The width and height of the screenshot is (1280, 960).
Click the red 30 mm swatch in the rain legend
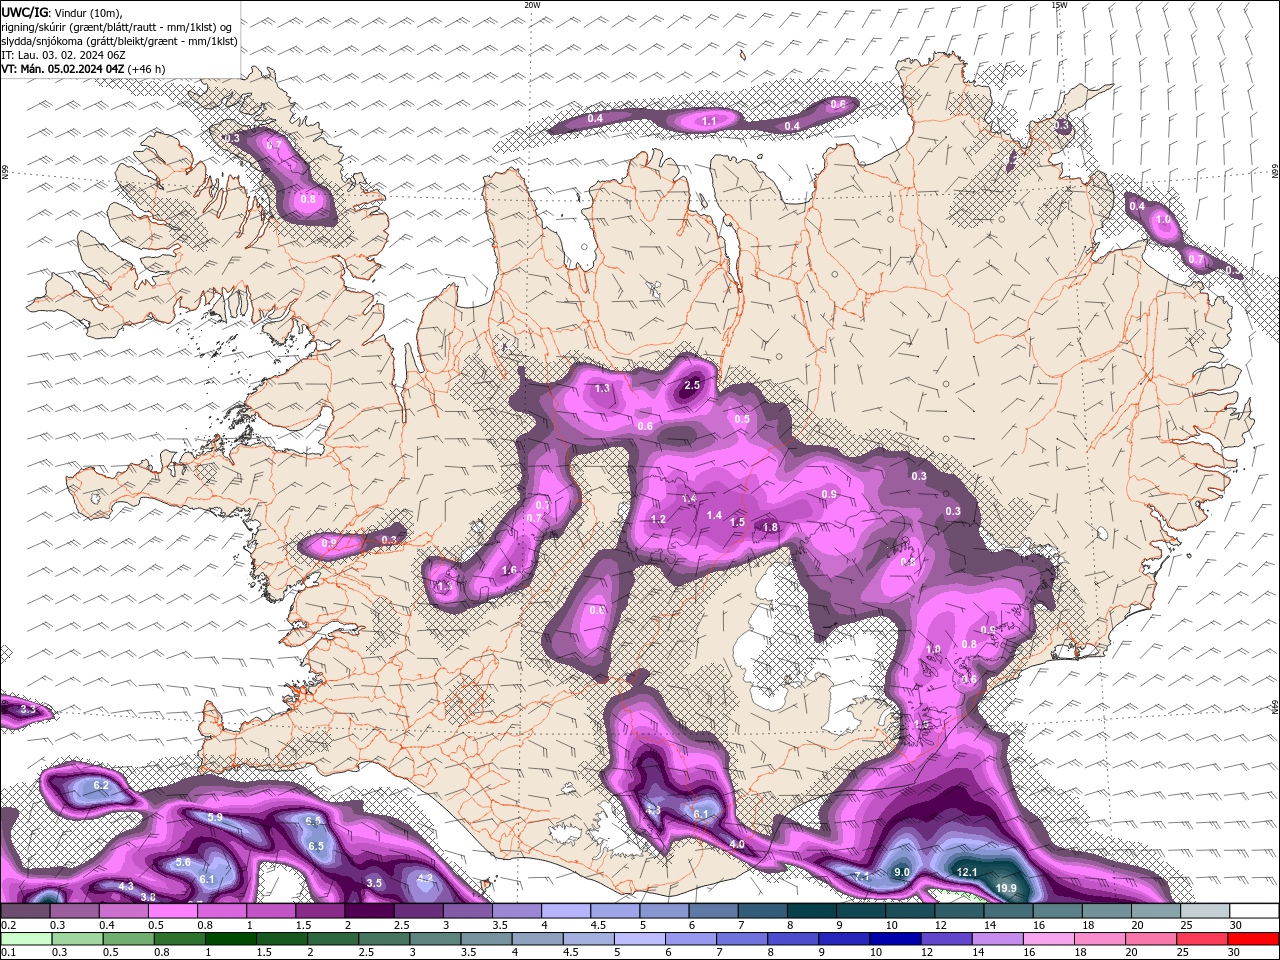point(1254,939)
